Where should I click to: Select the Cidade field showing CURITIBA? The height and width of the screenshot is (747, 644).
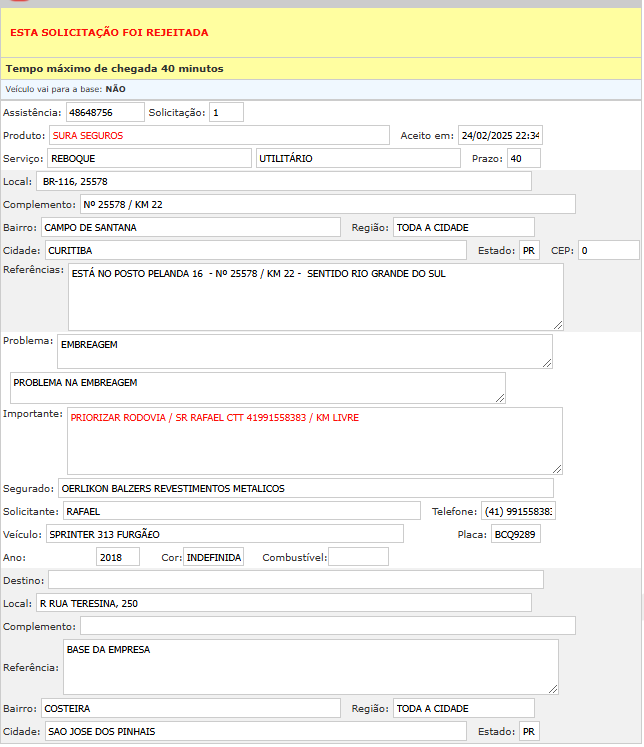255,250
